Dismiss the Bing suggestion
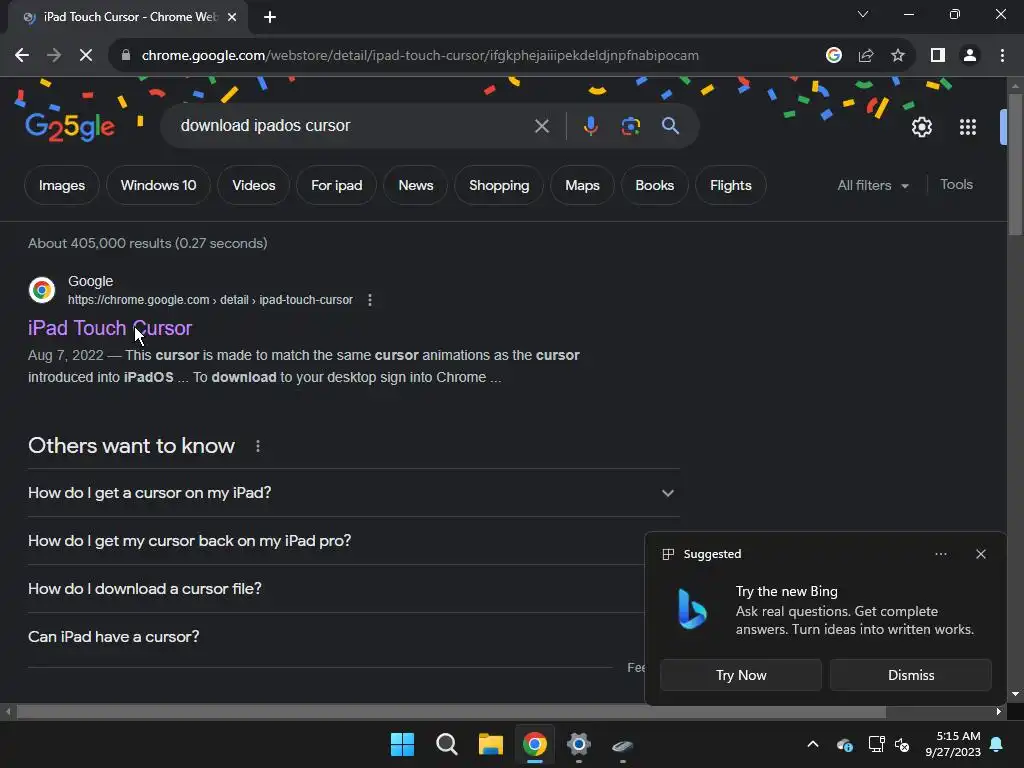Screen dimensions: 1024x768 coord(910,675)
